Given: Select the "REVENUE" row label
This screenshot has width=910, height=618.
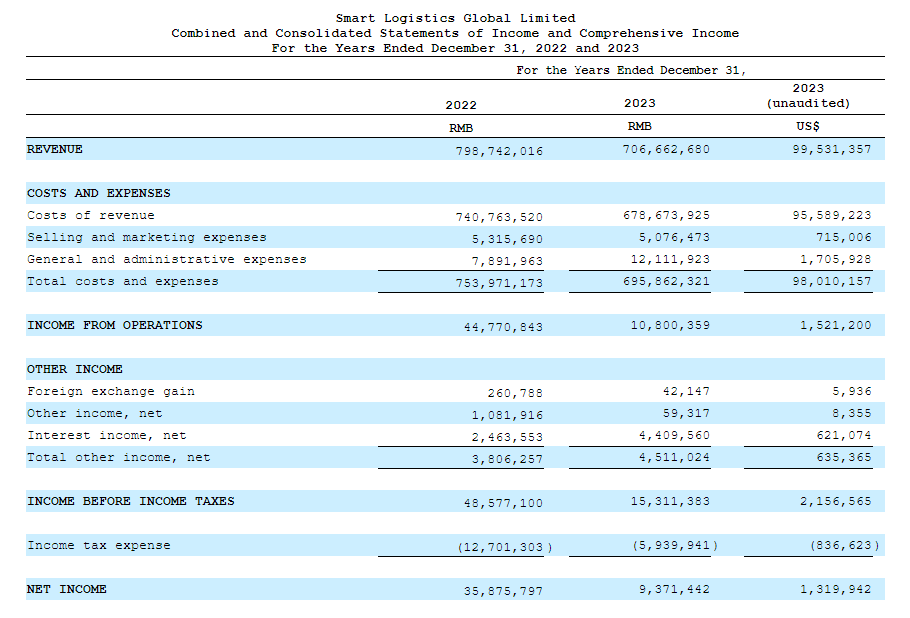Looking at the screenshot, I should click(55, 149).
